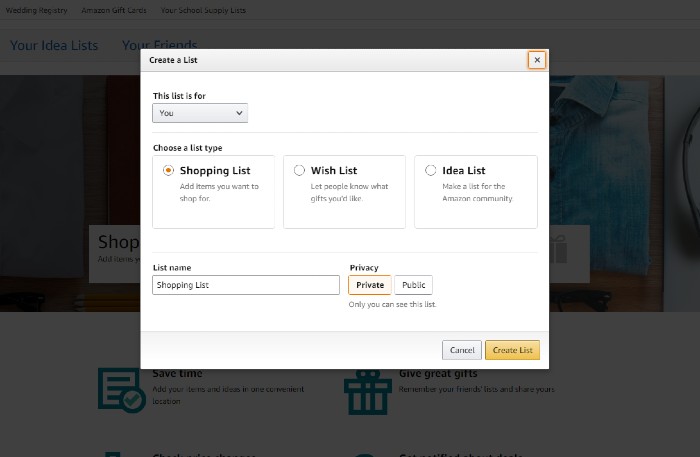Open the 'This list is for' dropdown

pos(200,113)
